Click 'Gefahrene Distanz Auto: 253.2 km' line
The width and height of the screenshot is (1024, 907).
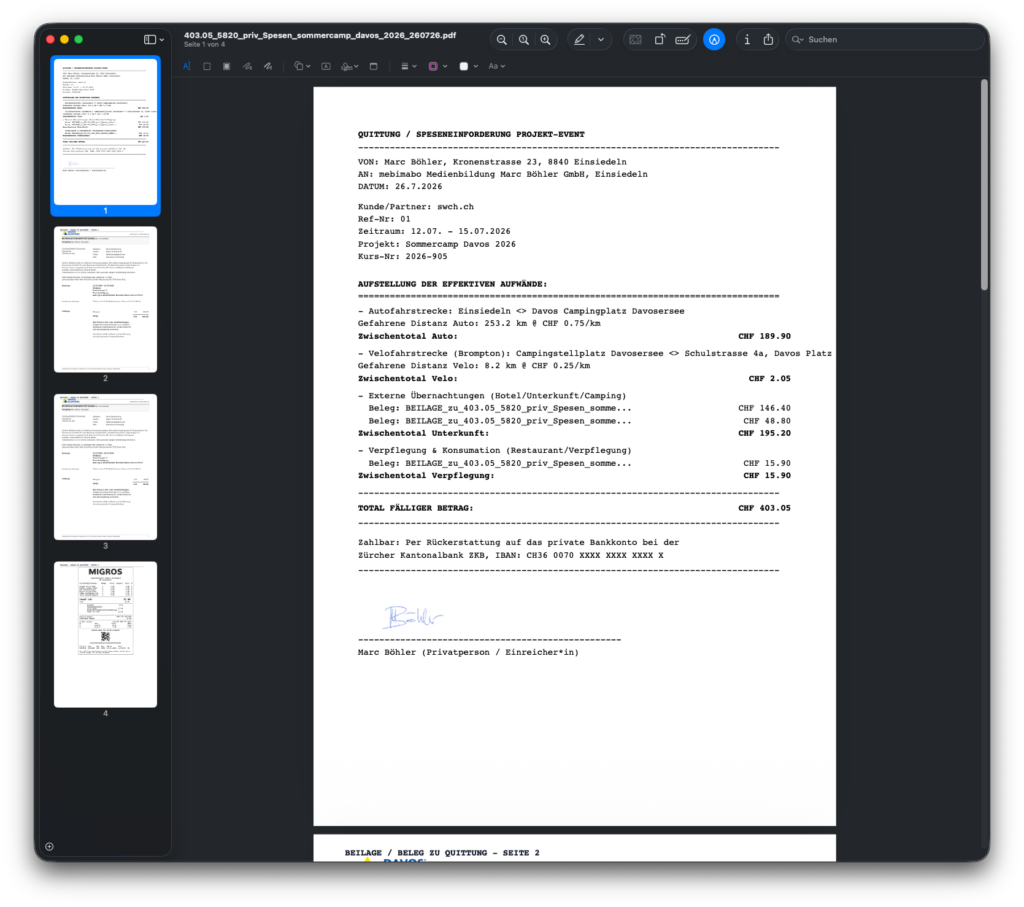pyautogui.click(x=479, y=324)
